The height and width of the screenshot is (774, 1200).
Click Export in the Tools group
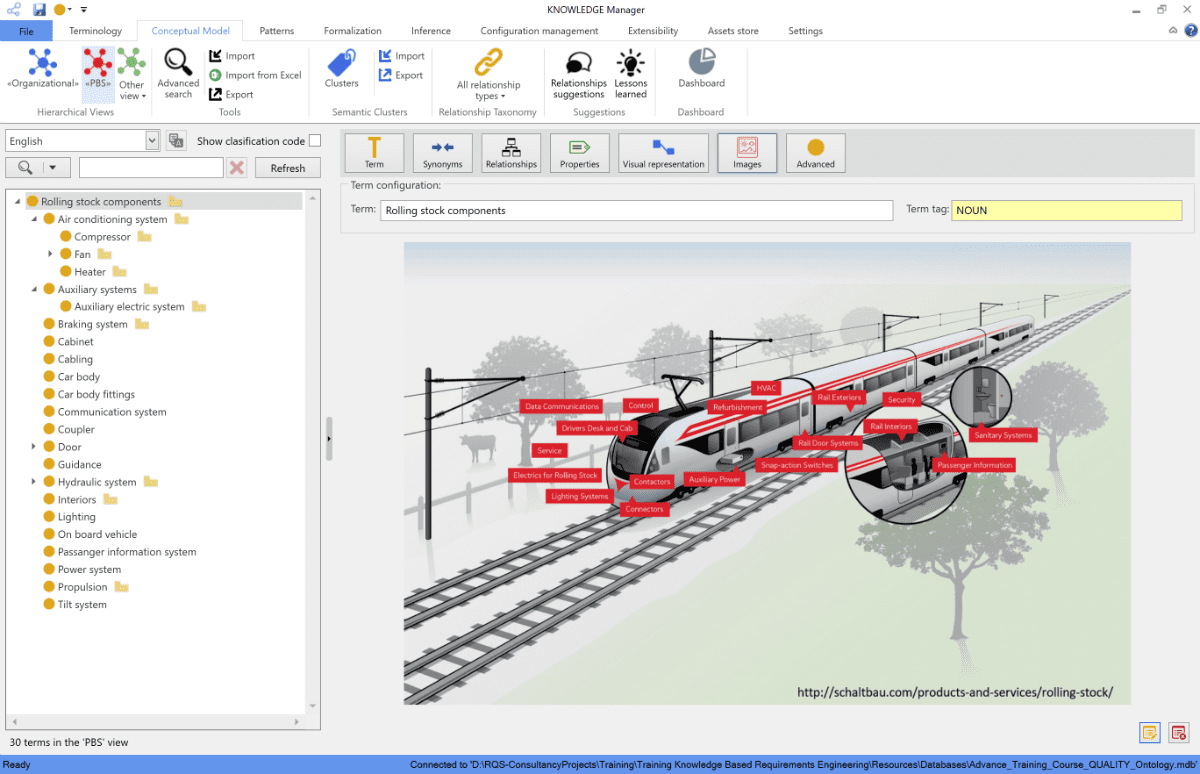tap(231, 94)
